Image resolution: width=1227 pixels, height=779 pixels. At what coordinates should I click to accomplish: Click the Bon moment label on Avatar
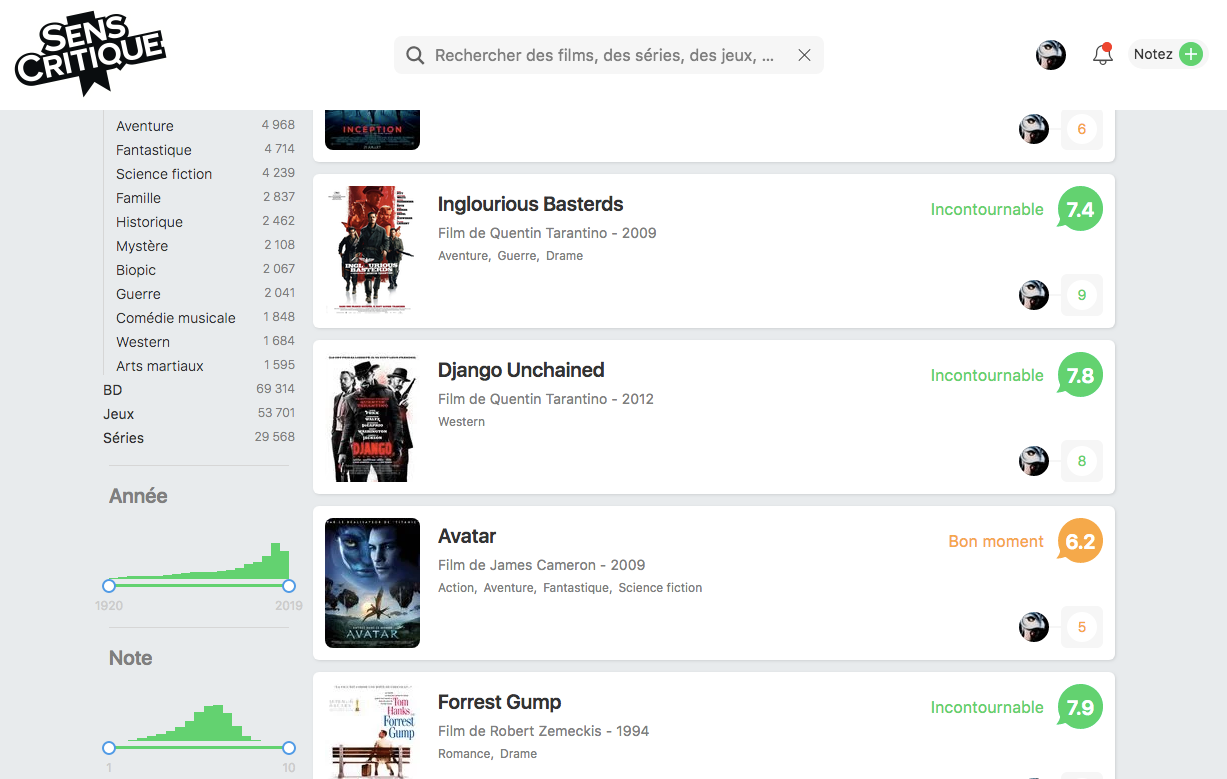tap(996, 541)
